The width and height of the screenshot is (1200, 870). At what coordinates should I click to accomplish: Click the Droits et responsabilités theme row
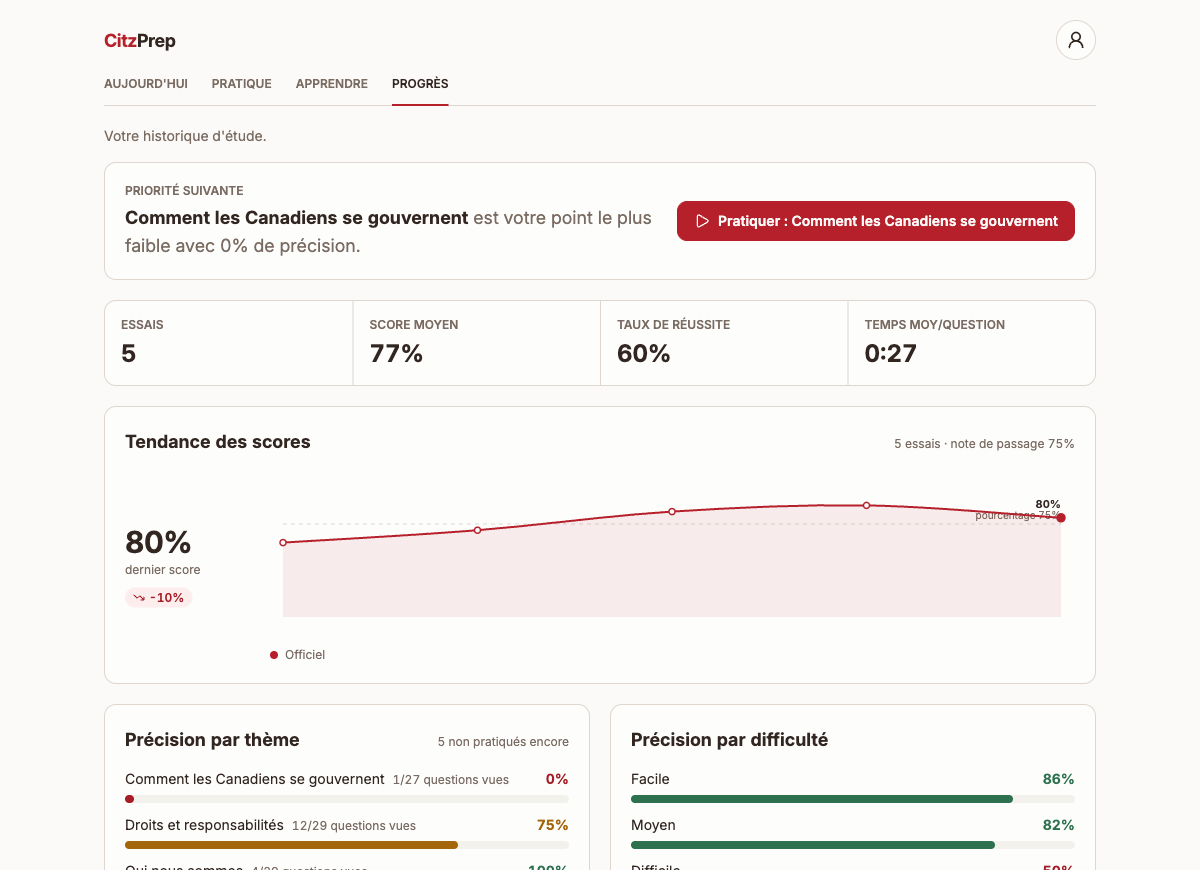tap(347, 835)
